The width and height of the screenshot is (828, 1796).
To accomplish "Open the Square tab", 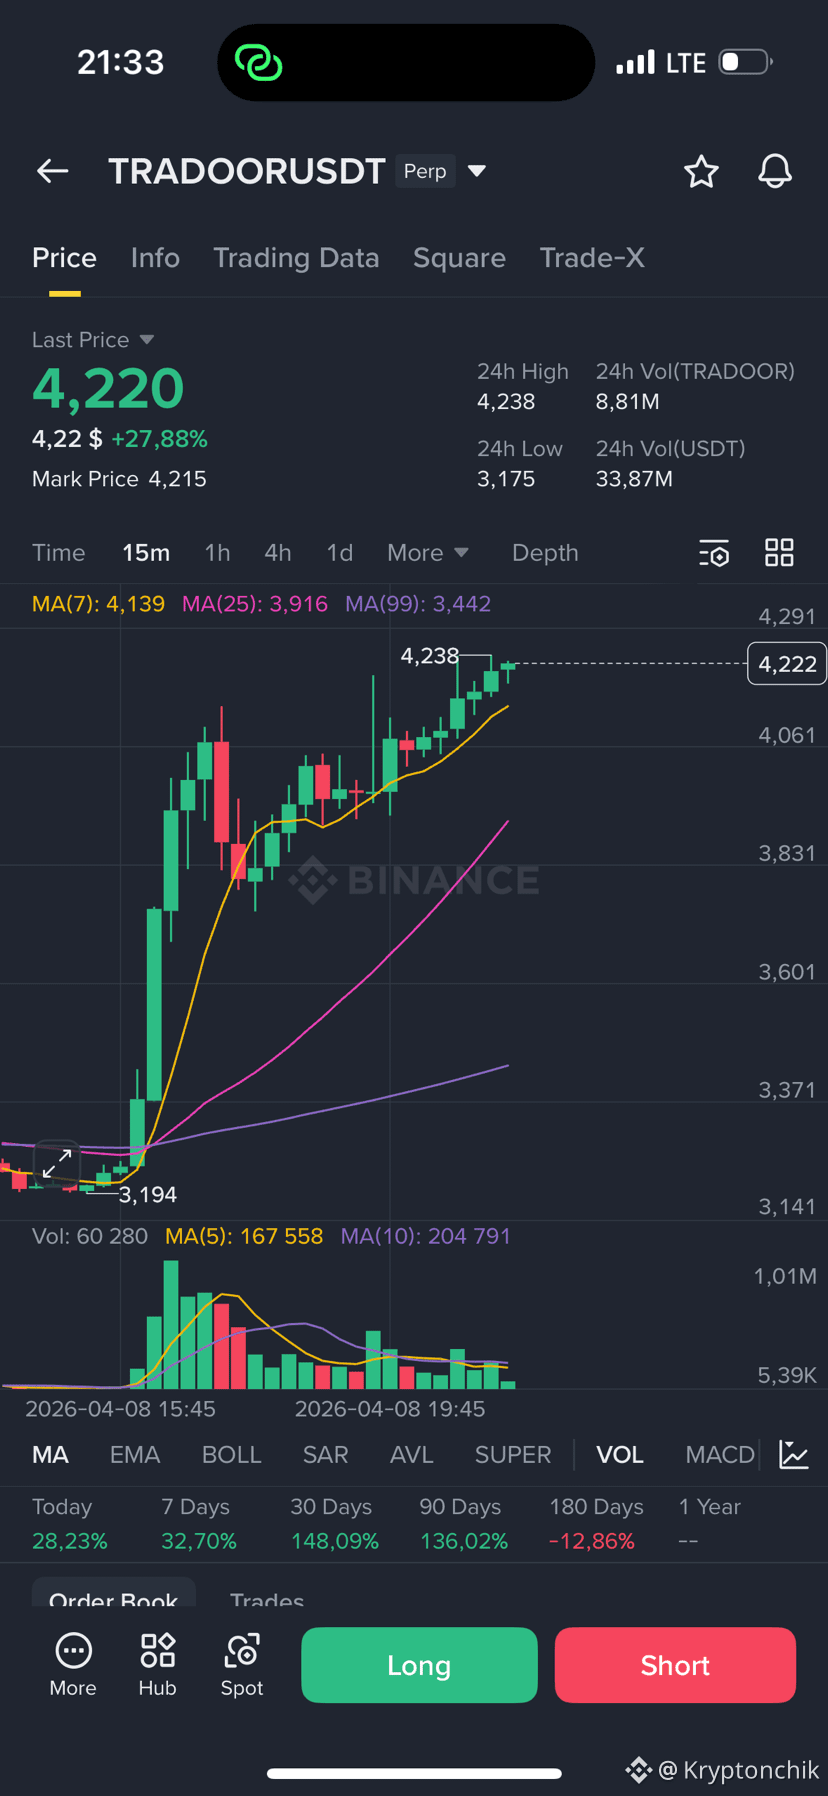I will pos(459,258).
